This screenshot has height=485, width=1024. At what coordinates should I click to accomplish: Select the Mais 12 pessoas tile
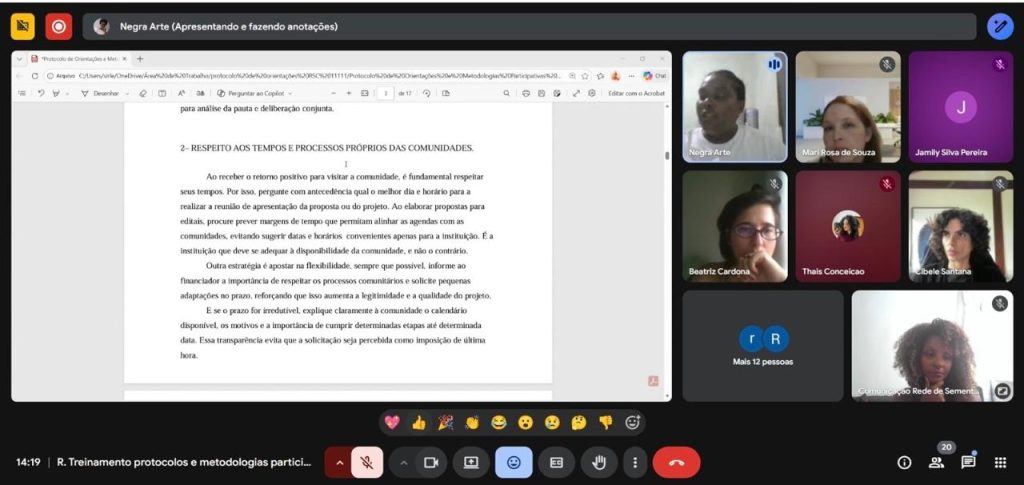click(x=762, y=345)
